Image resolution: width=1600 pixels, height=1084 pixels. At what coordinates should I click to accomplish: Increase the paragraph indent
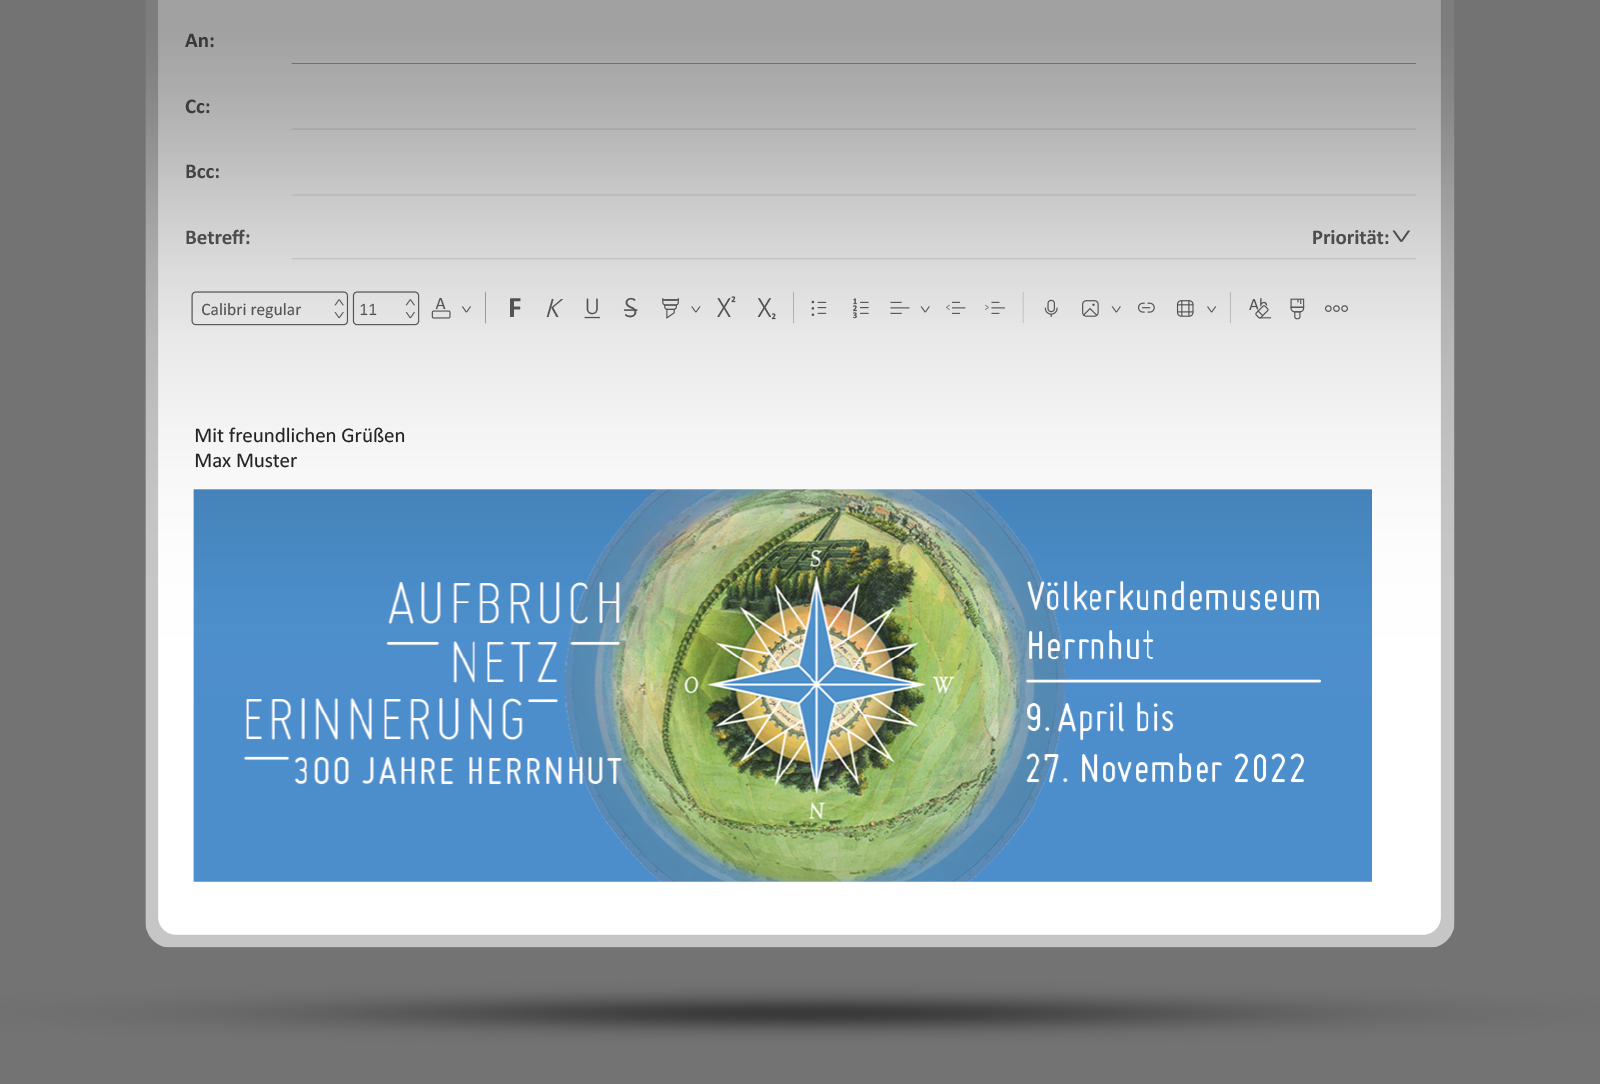(x=995, y=308)
